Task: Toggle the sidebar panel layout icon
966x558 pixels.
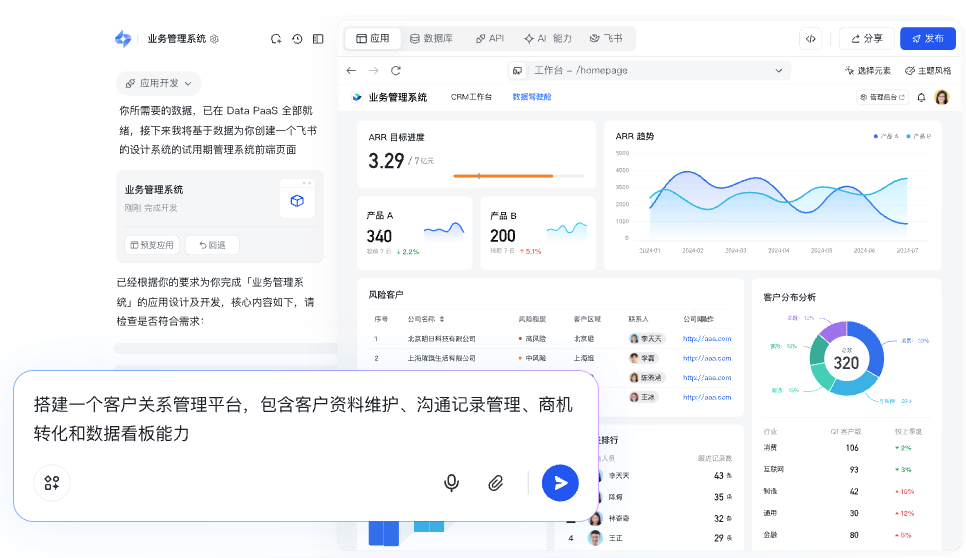Action: point(318,39)
